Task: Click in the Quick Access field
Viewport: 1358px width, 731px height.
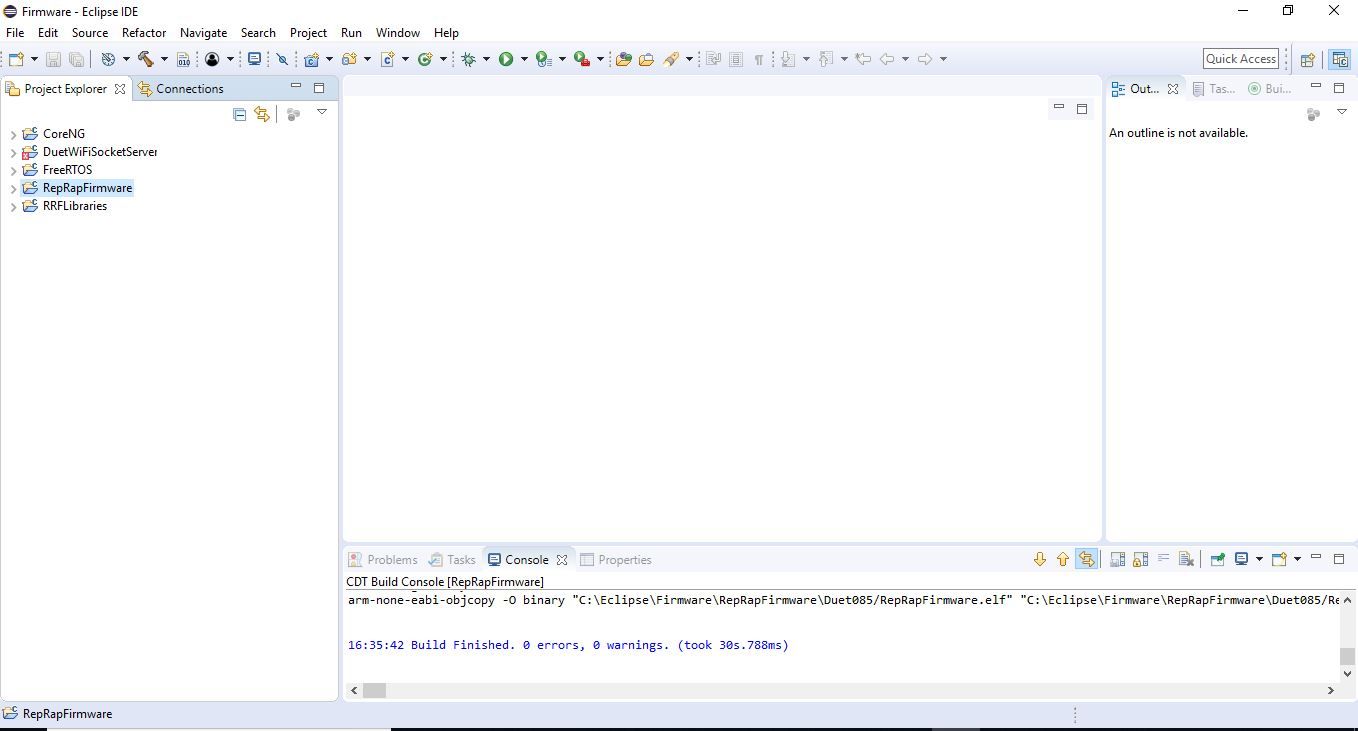Action: 1241,59
